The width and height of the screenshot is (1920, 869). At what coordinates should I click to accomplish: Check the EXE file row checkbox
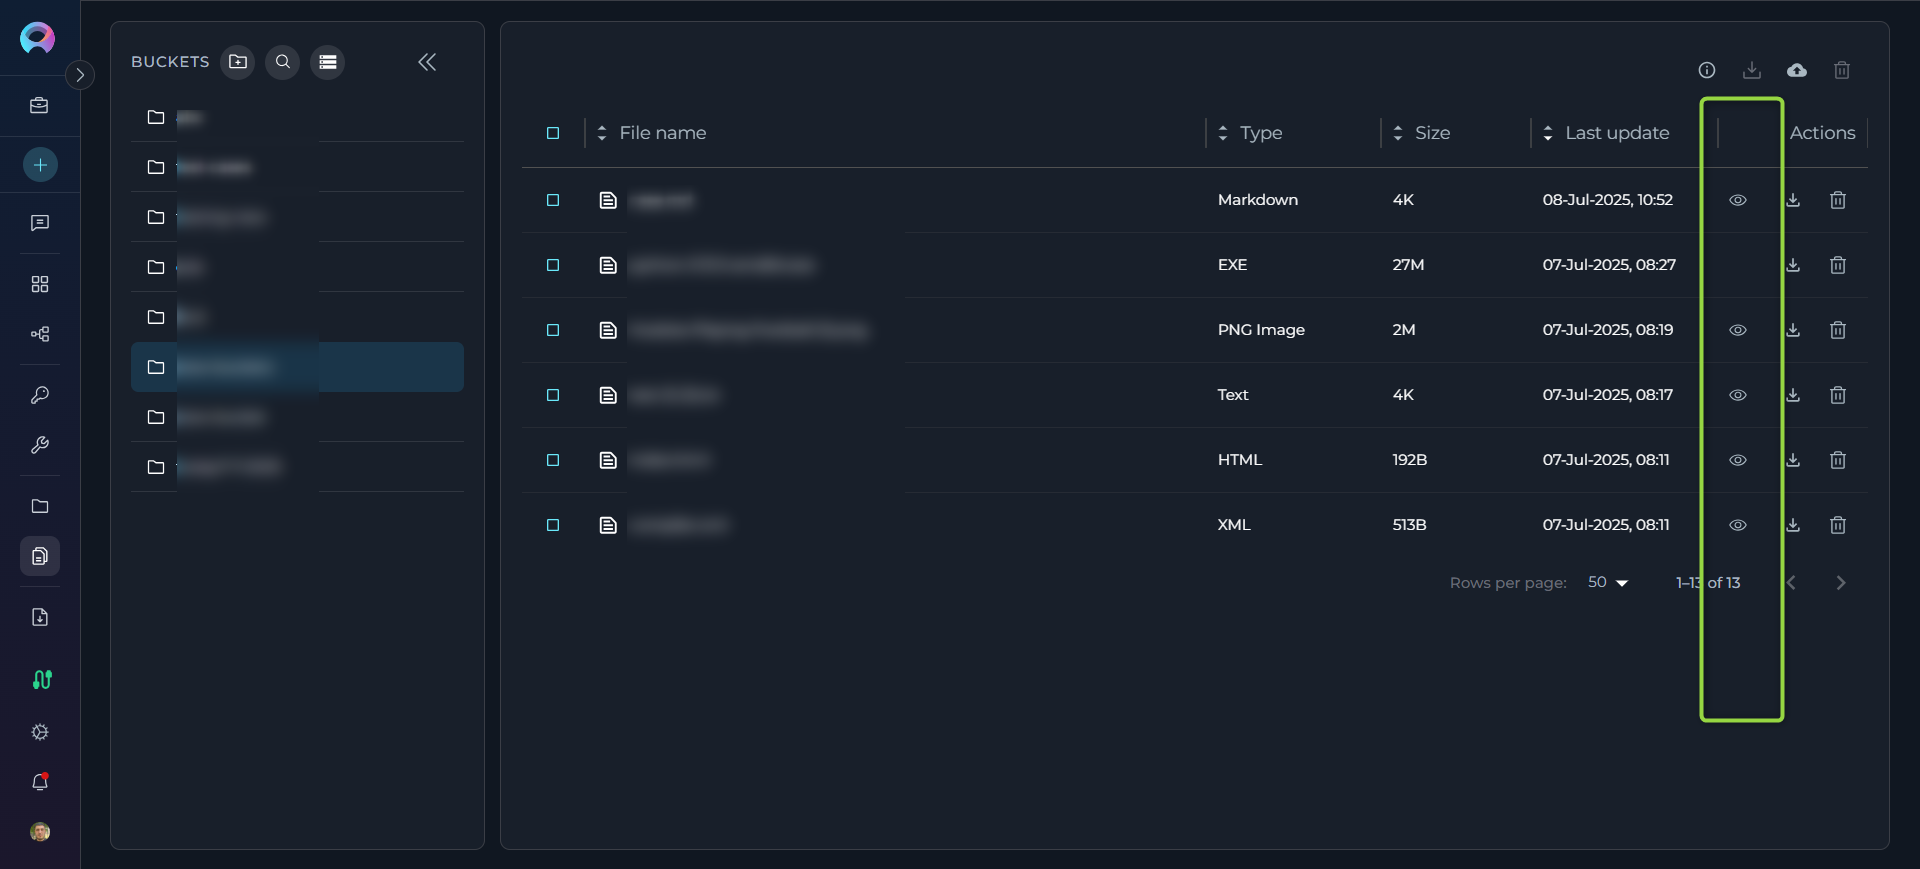(553, 265)
